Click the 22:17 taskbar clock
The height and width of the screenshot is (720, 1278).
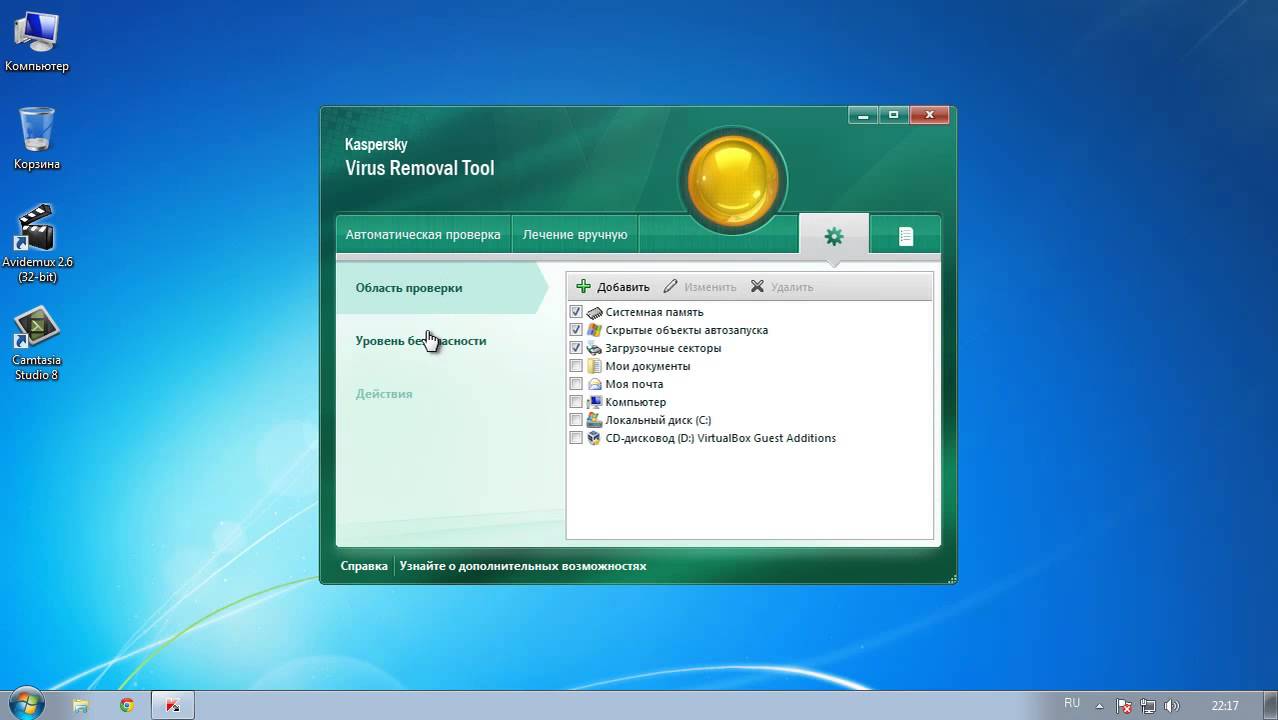click(x=1225, y=706)
